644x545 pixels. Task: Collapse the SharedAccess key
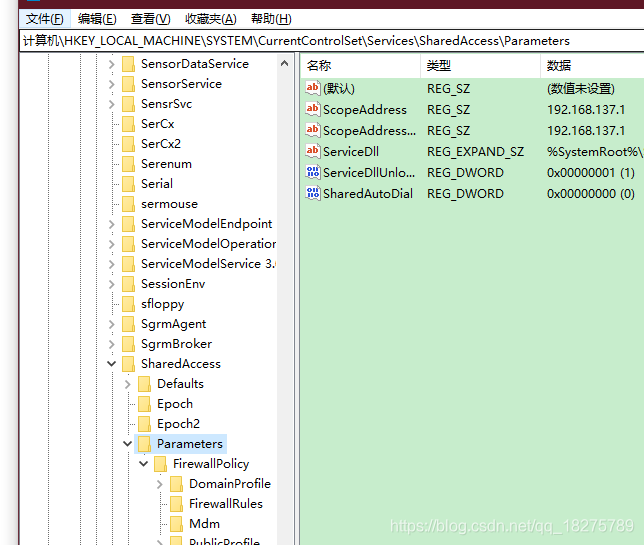(111, 364)
